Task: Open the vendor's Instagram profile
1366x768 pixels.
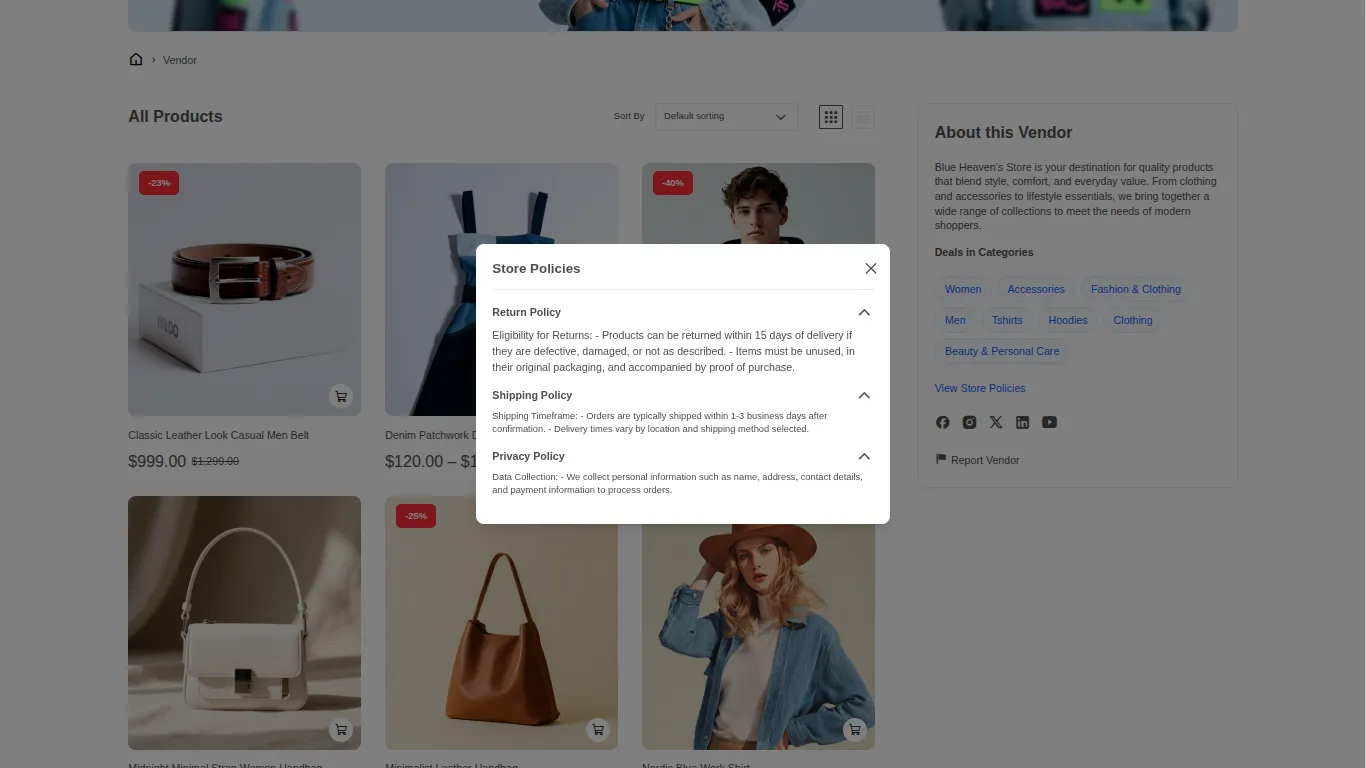Action: (x=969, y=422)
